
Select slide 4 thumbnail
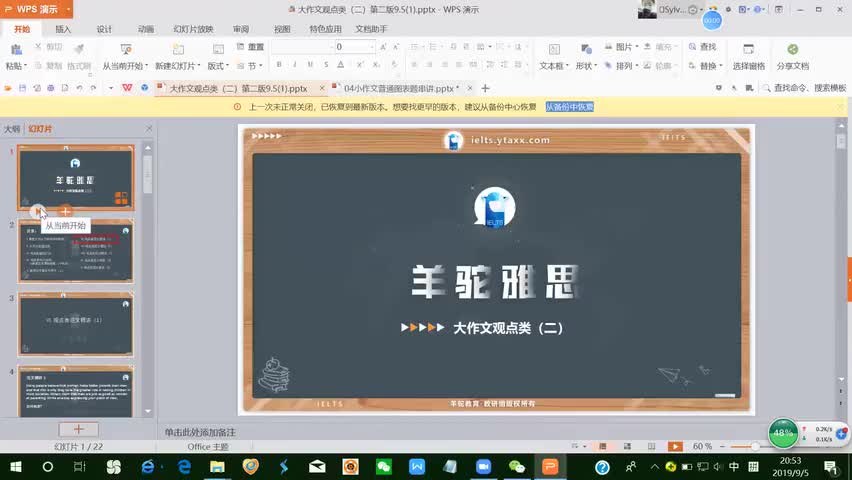point(76,391)
